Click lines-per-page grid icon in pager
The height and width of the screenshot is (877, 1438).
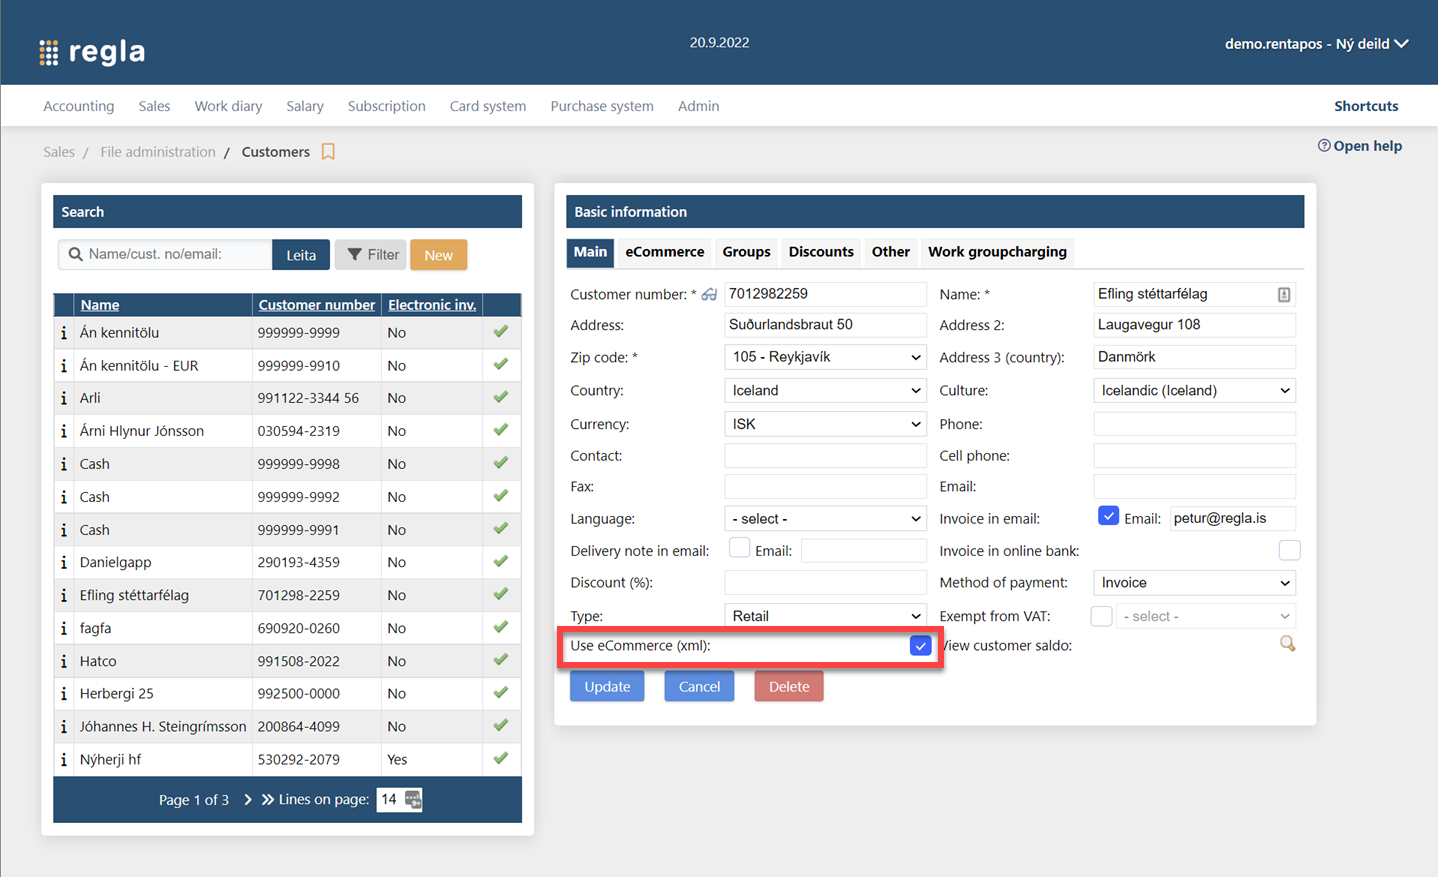point(413,799)
